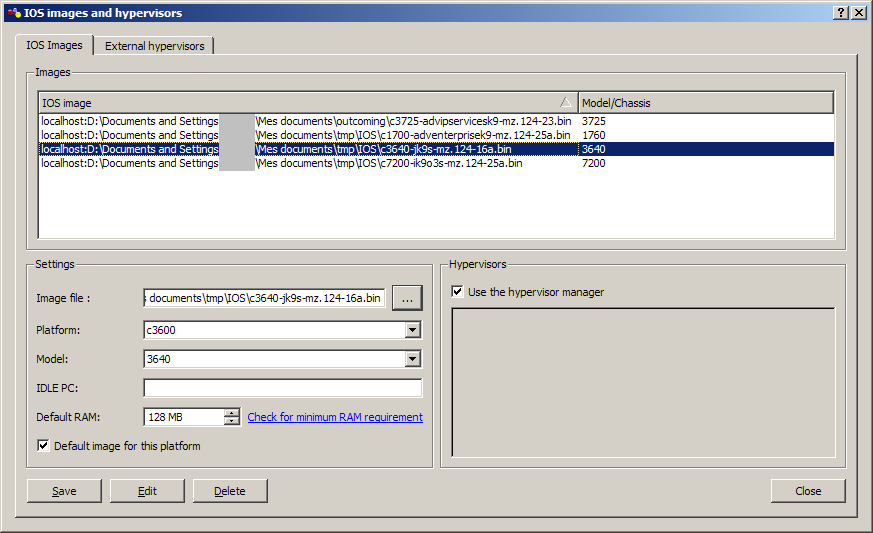
Task: Click the browse button next to Image file
Action: 406,298
